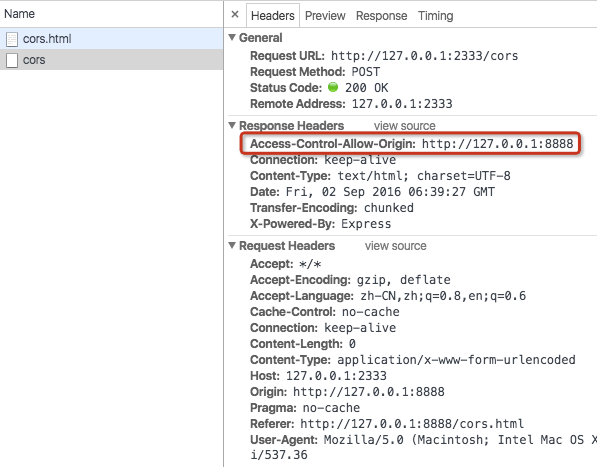Click the Name column header
Viewport: 597px width, 467px height.
tap(19, 14)
